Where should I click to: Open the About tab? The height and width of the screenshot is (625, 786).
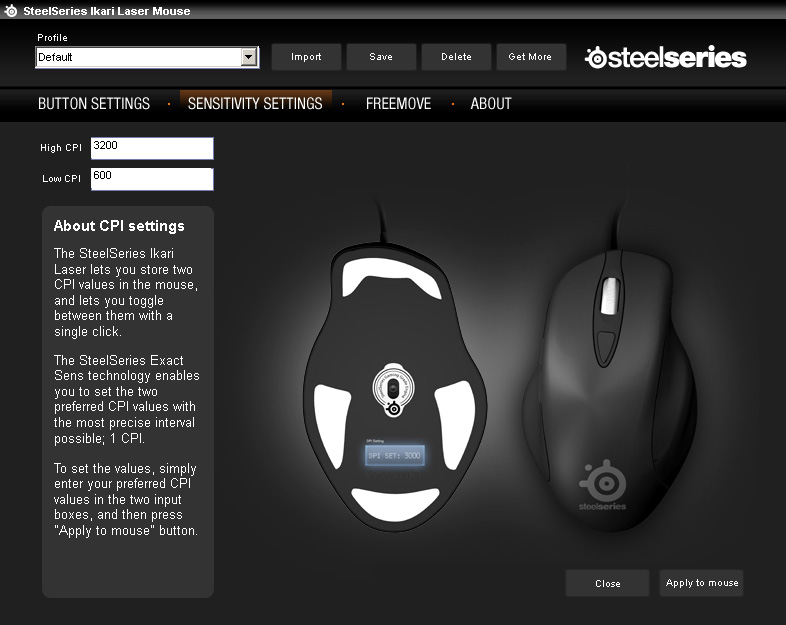491,104
